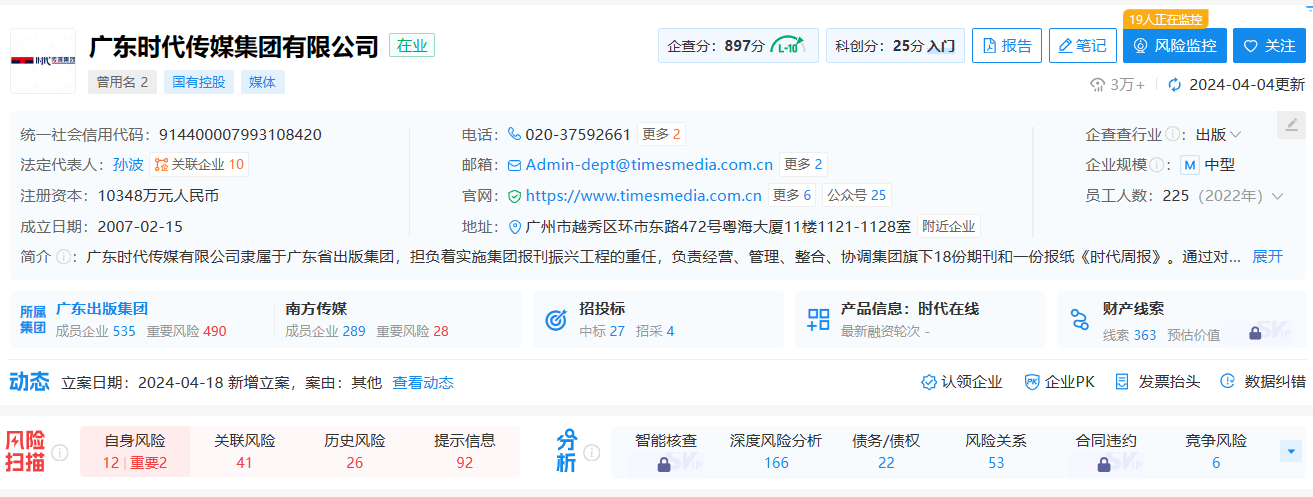
Task: View 成员企业 535 of 广东出版集团
Action: coord(95,331)
